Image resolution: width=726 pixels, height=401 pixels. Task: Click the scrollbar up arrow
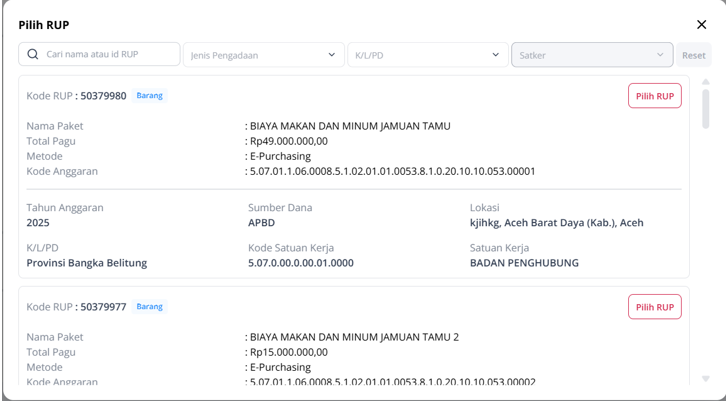pos(706,82)
